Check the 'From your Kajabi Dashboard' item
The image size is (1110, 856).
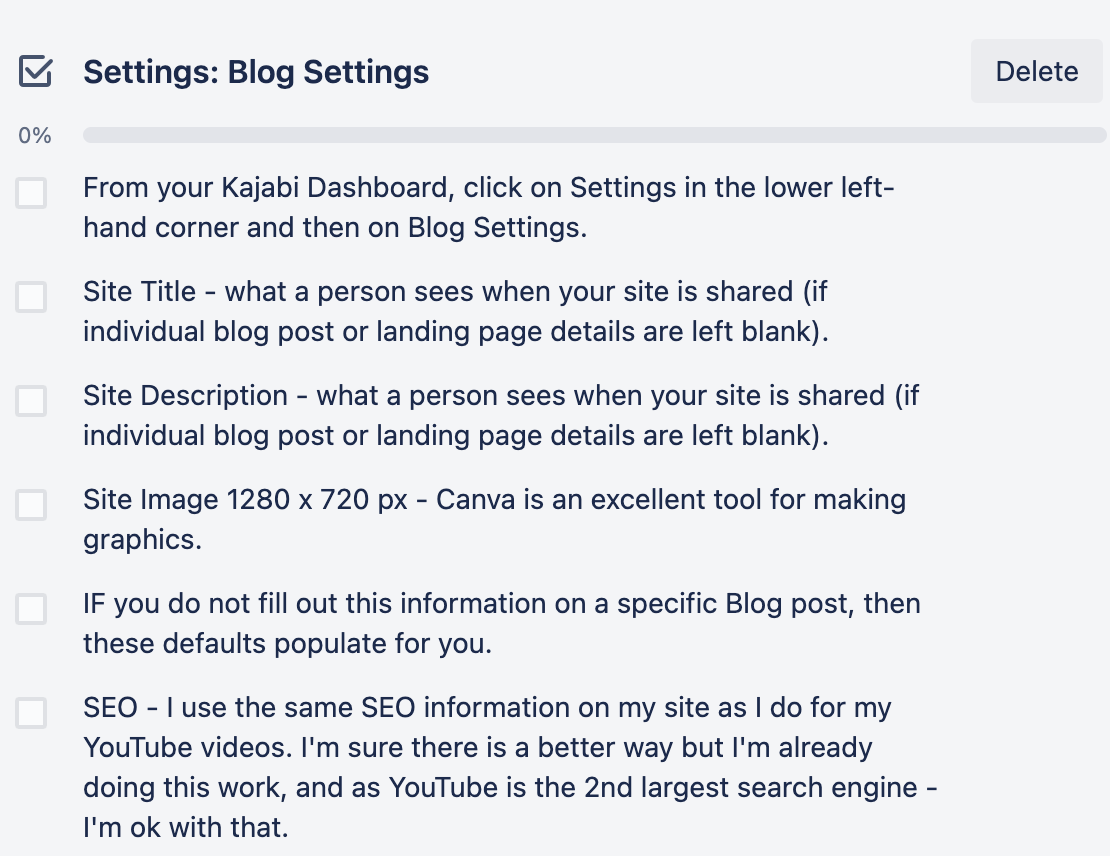31,193
